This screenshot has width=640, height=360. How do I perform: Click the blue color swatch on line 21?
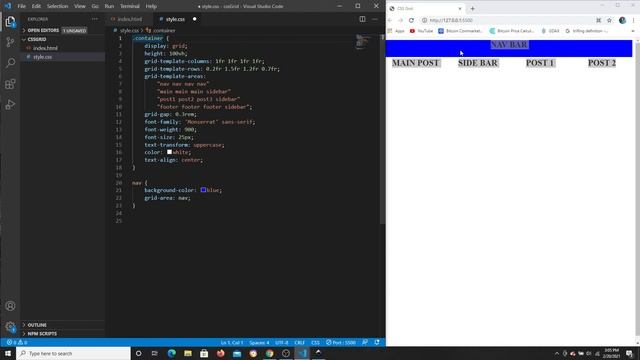pos(203,190)
